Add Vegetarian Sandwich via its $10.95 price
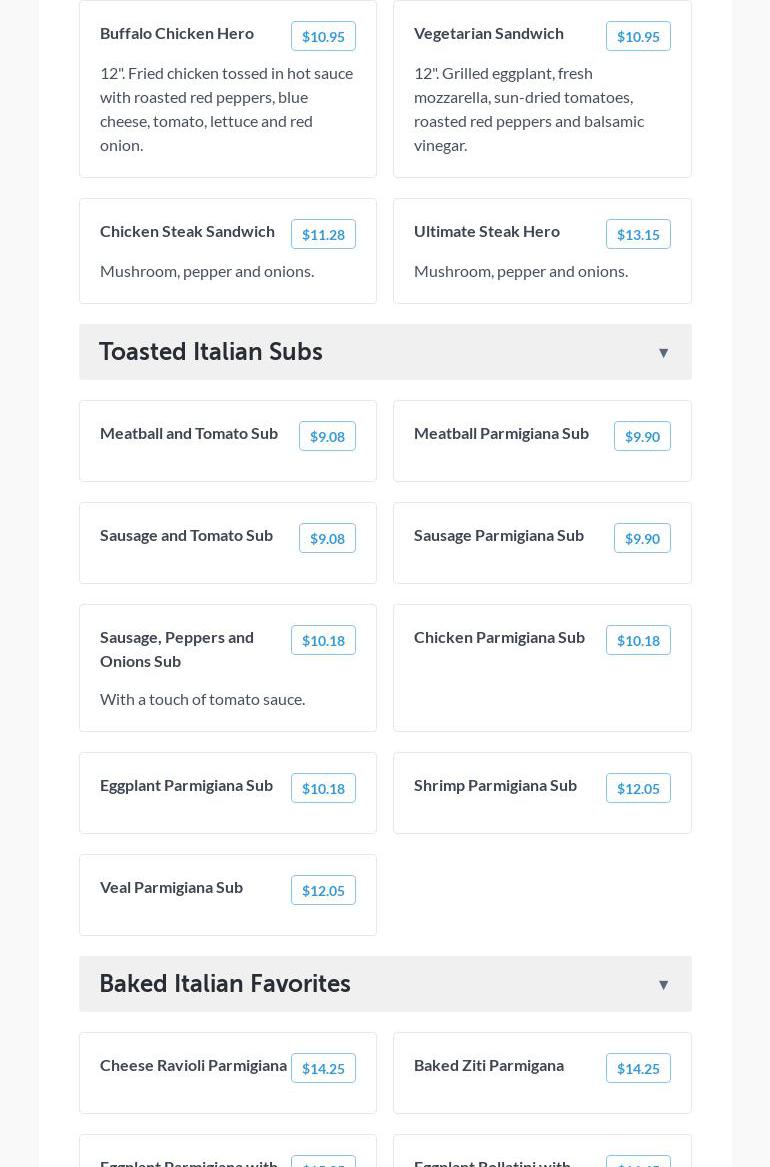 pyautogui.click(x=637, y=37)
